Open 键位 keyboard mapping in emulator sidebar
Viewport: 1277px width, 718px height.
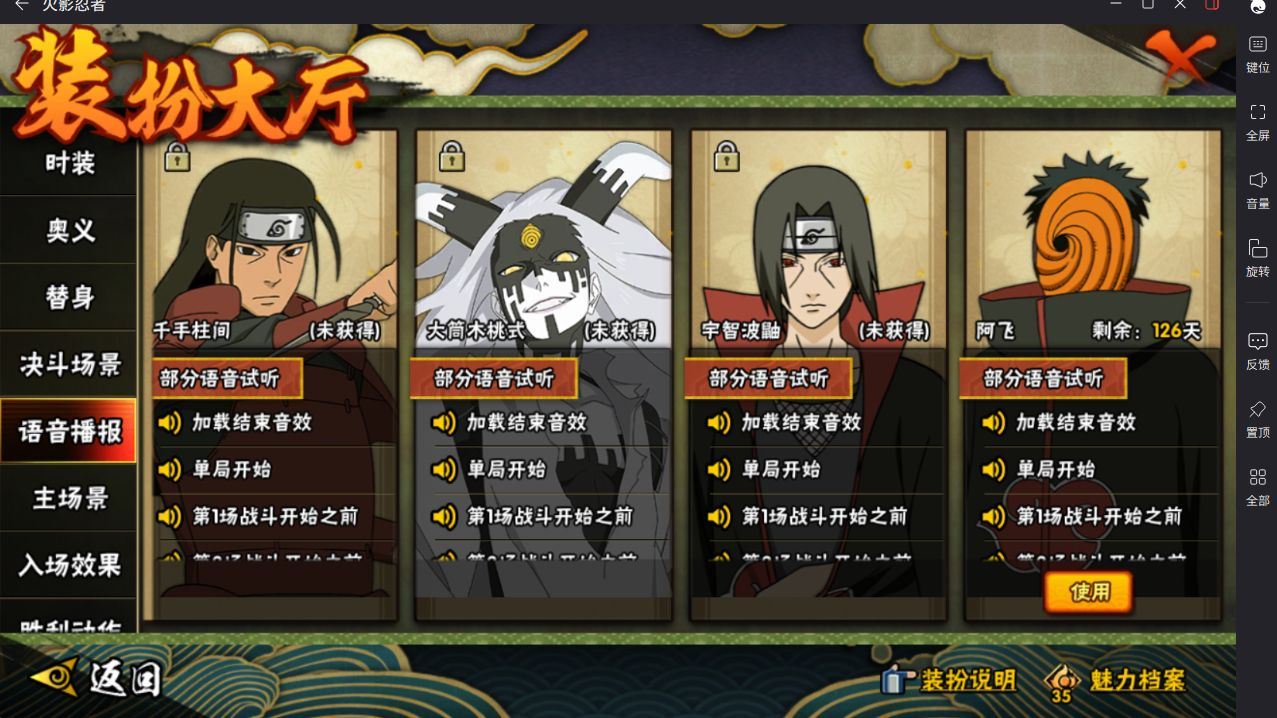click(x=1258, y=54)
